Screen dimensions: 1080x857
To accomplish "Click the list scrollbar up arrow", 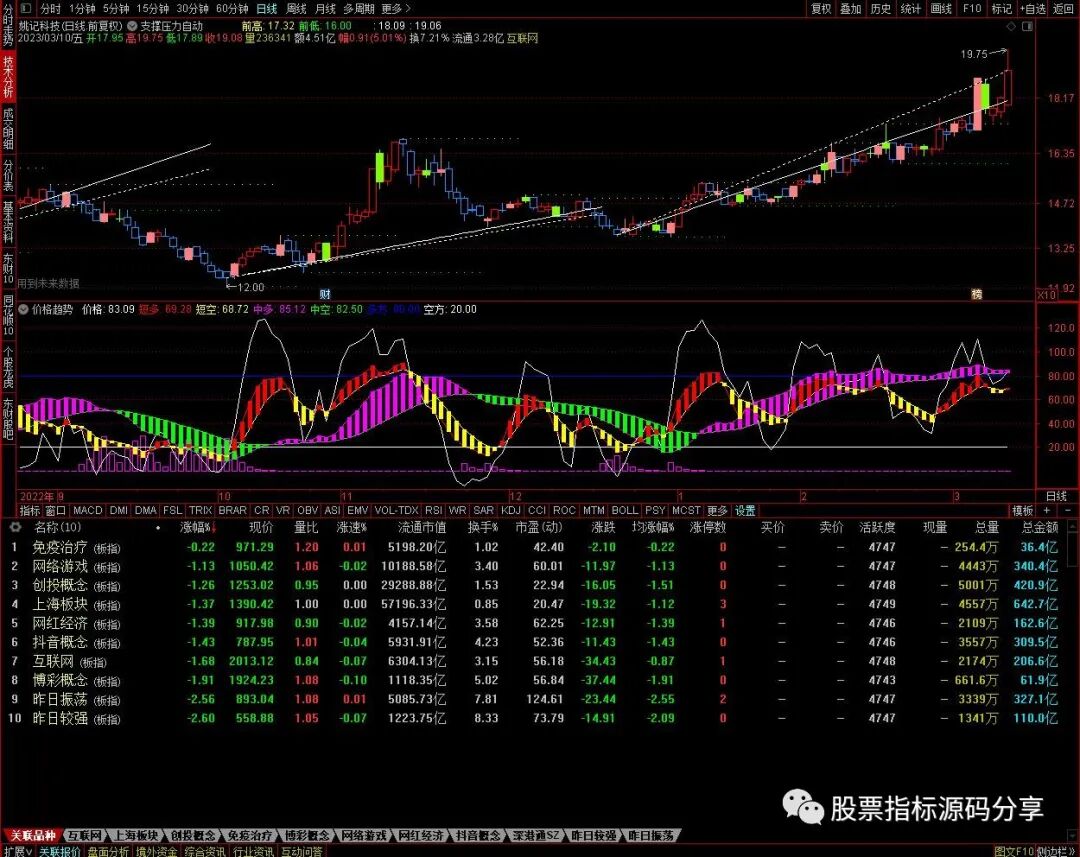I will click(x=1072, y=528).
